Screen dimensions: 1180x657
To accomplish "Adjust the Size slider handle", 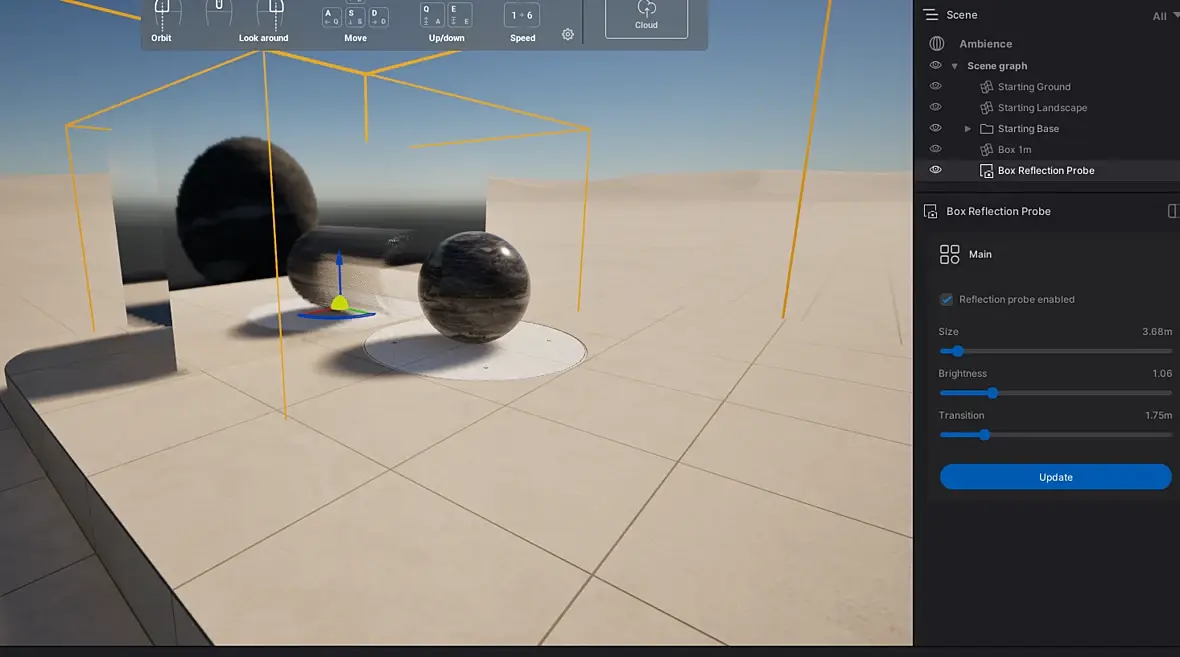I will 957,351.
